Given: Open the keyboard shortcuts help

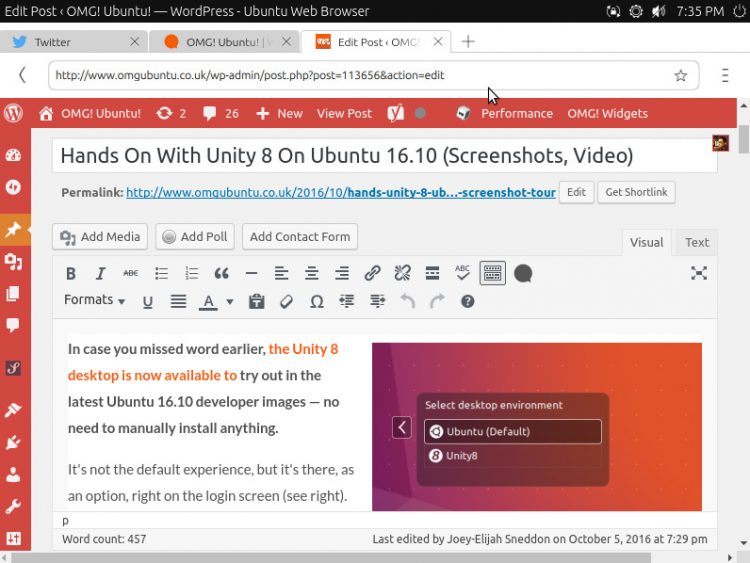Looking at the screenshot, I should [467, 301].
